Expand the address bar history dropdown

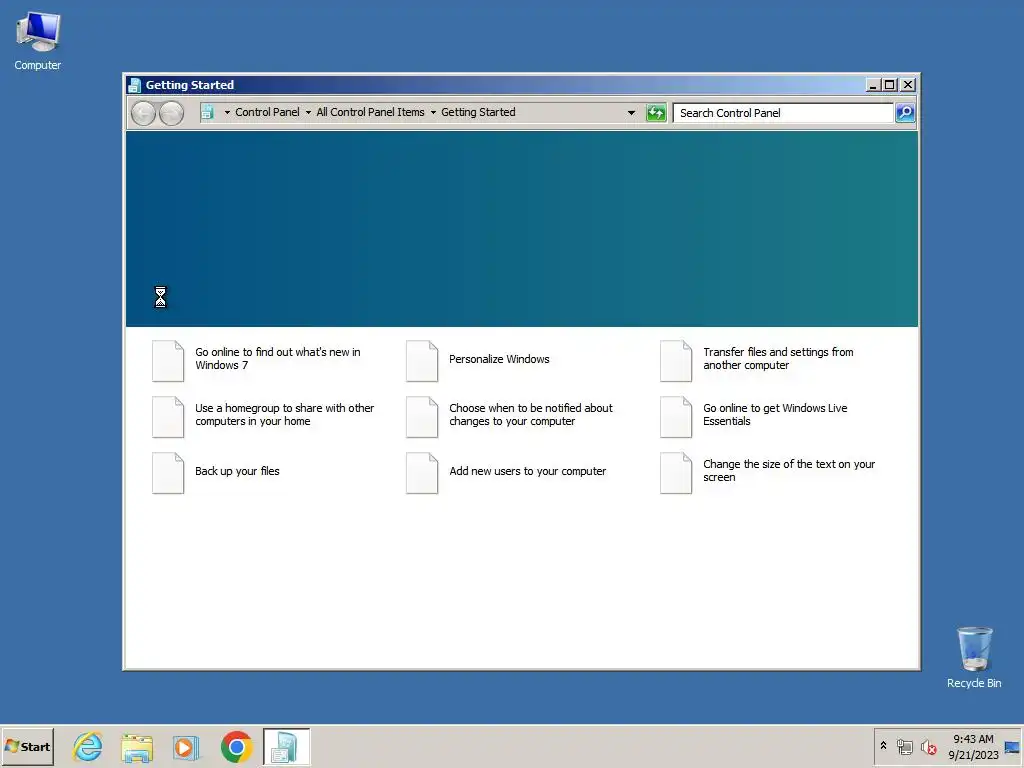coord(631,113)
